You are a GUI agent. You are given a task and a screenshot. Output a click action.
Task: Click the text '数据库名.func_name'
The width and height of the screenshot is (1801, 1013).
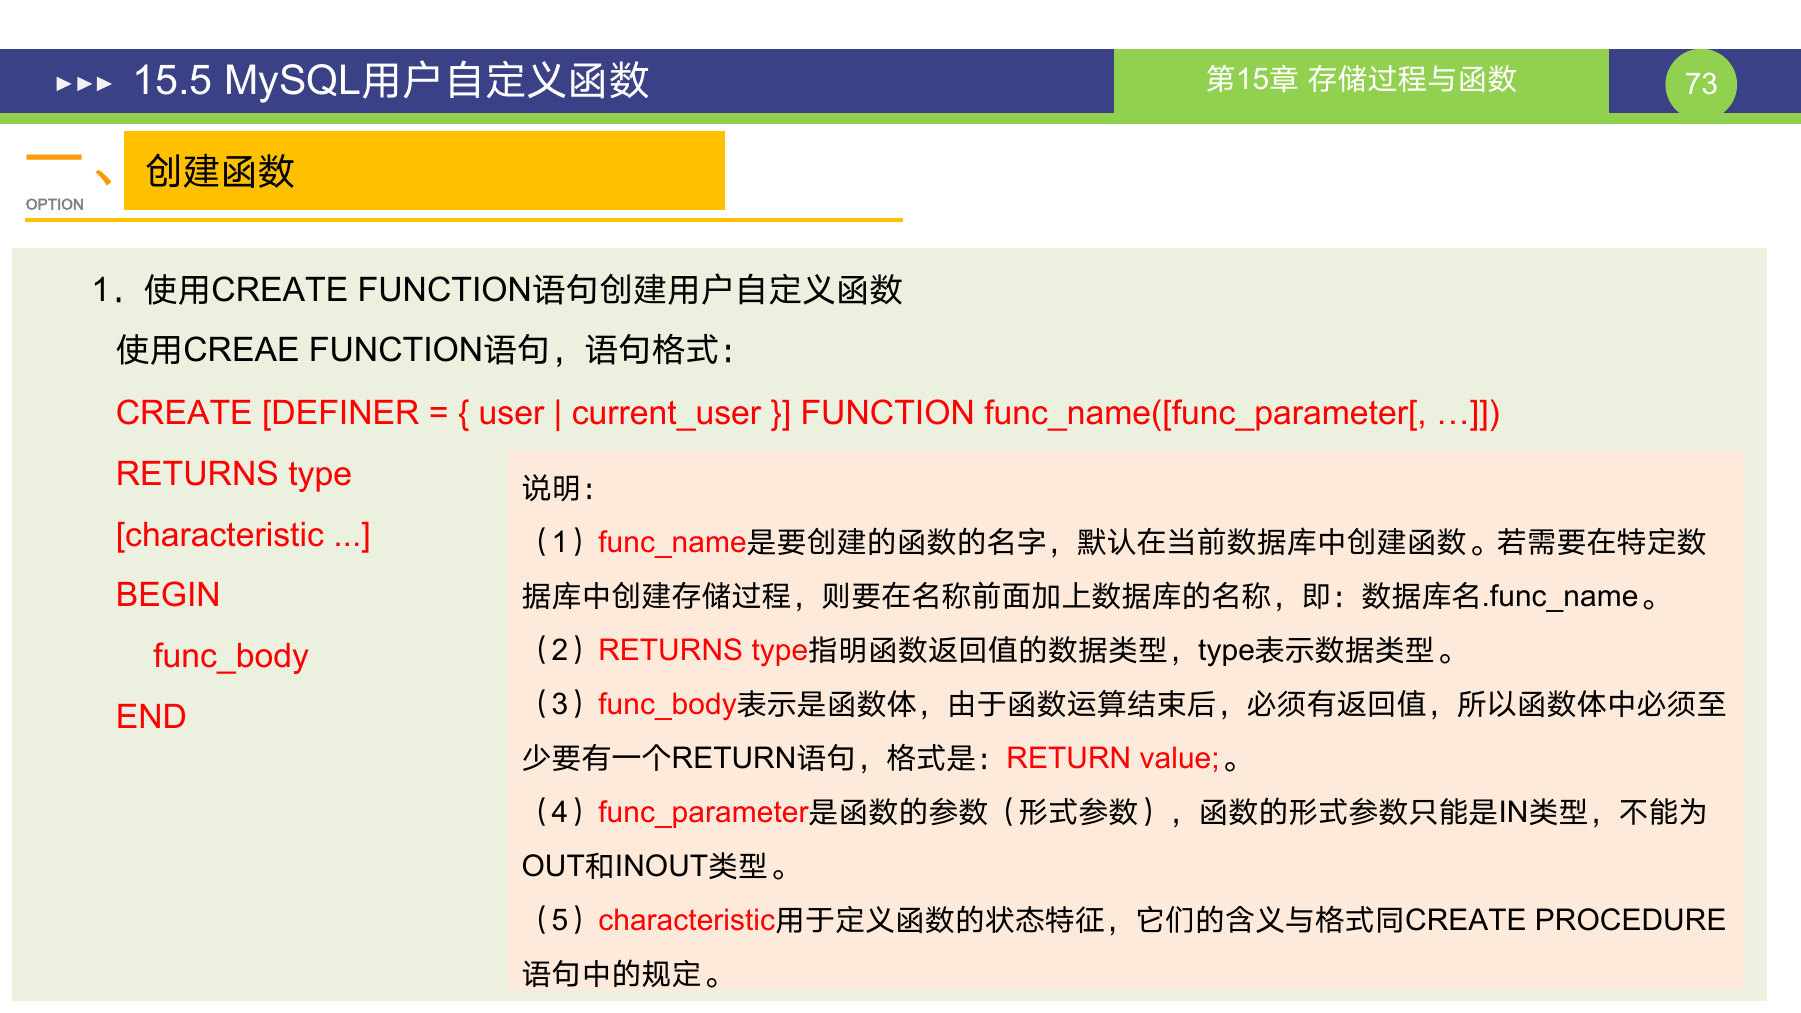point(1499,596)
